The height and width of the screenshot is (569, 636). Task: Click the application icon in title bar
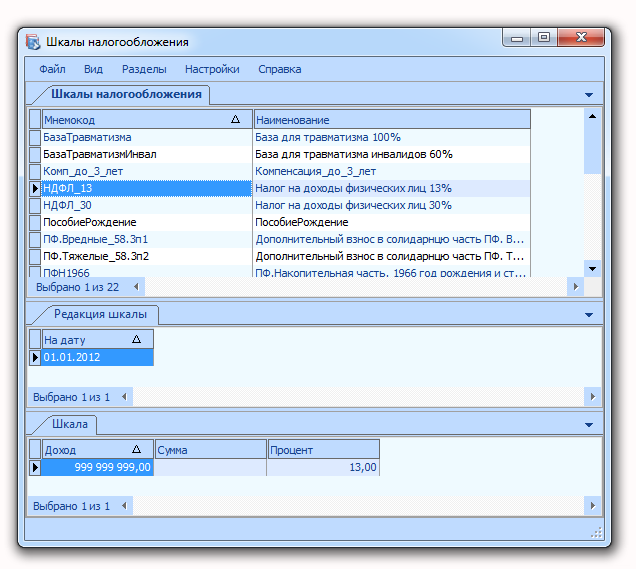coord(33,42)
